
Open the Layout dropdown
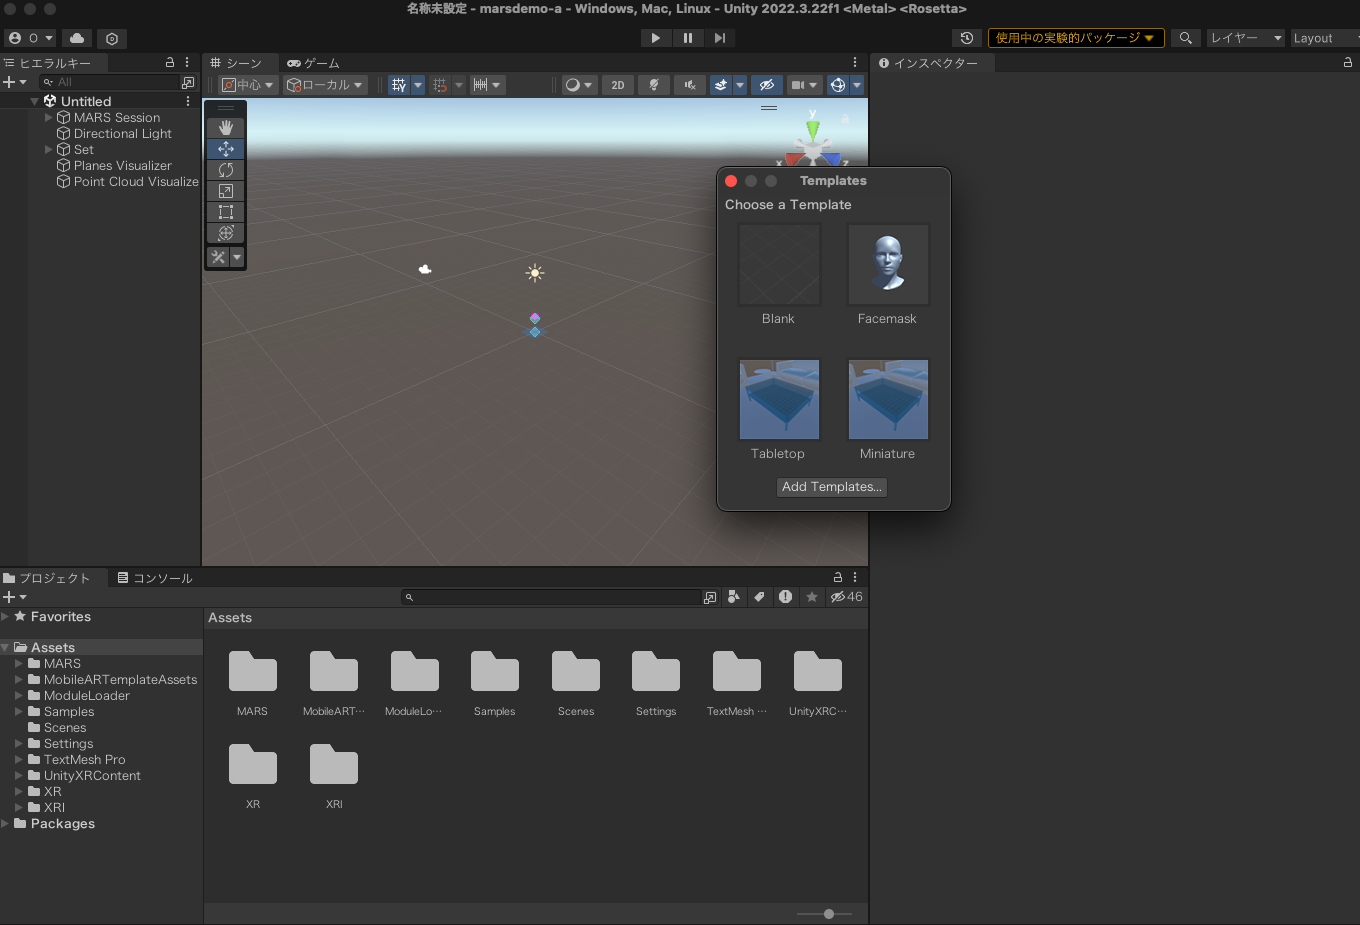click(1326, 38)
